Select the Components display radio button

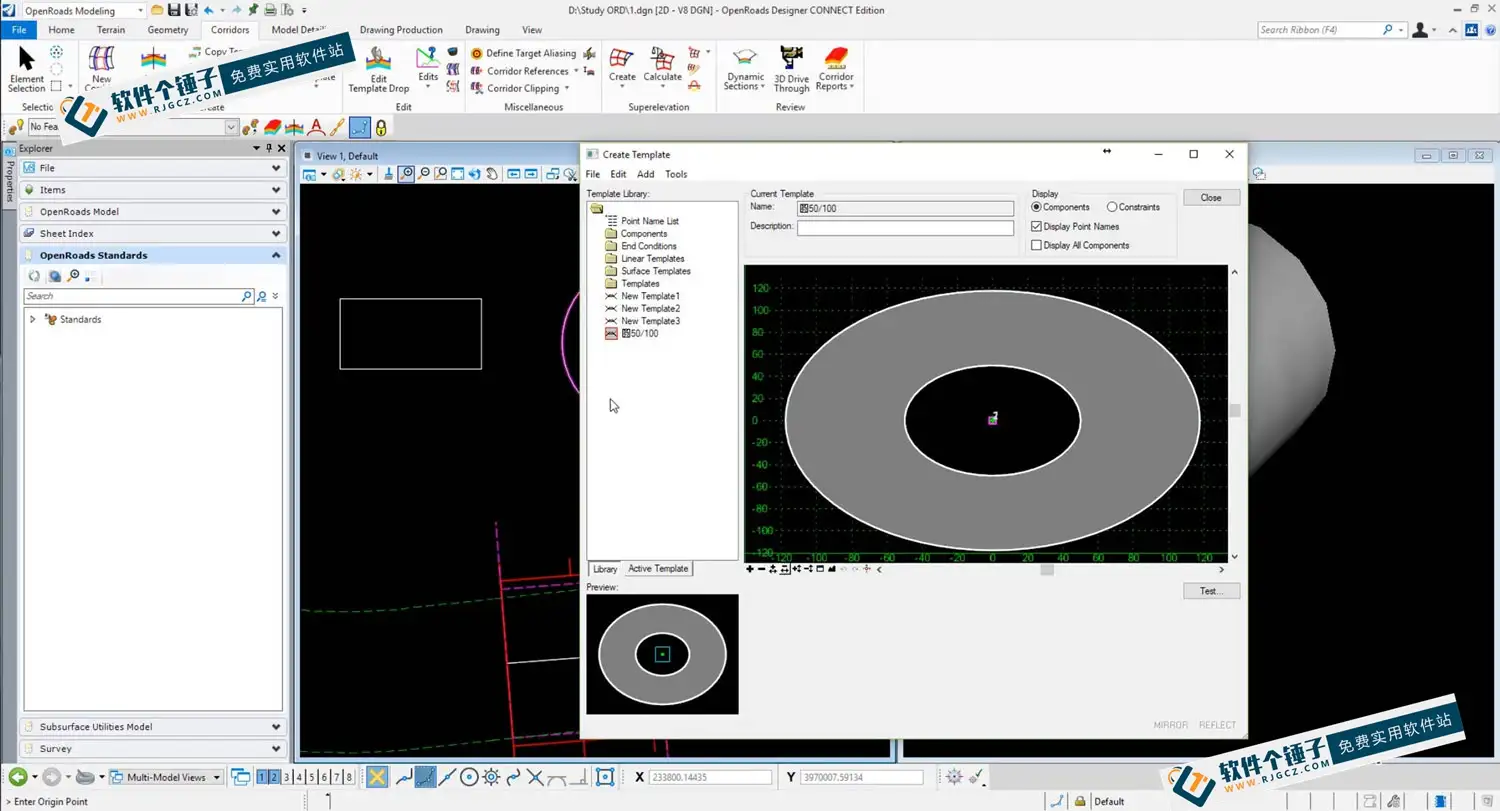point(1036,207)
